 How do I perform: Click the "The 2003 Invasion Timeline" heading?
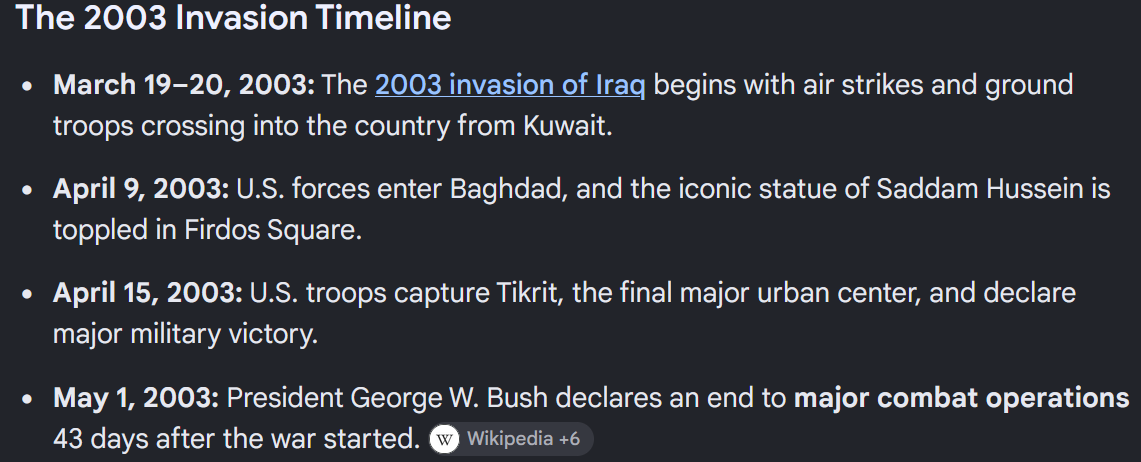(x=234, y=17)
